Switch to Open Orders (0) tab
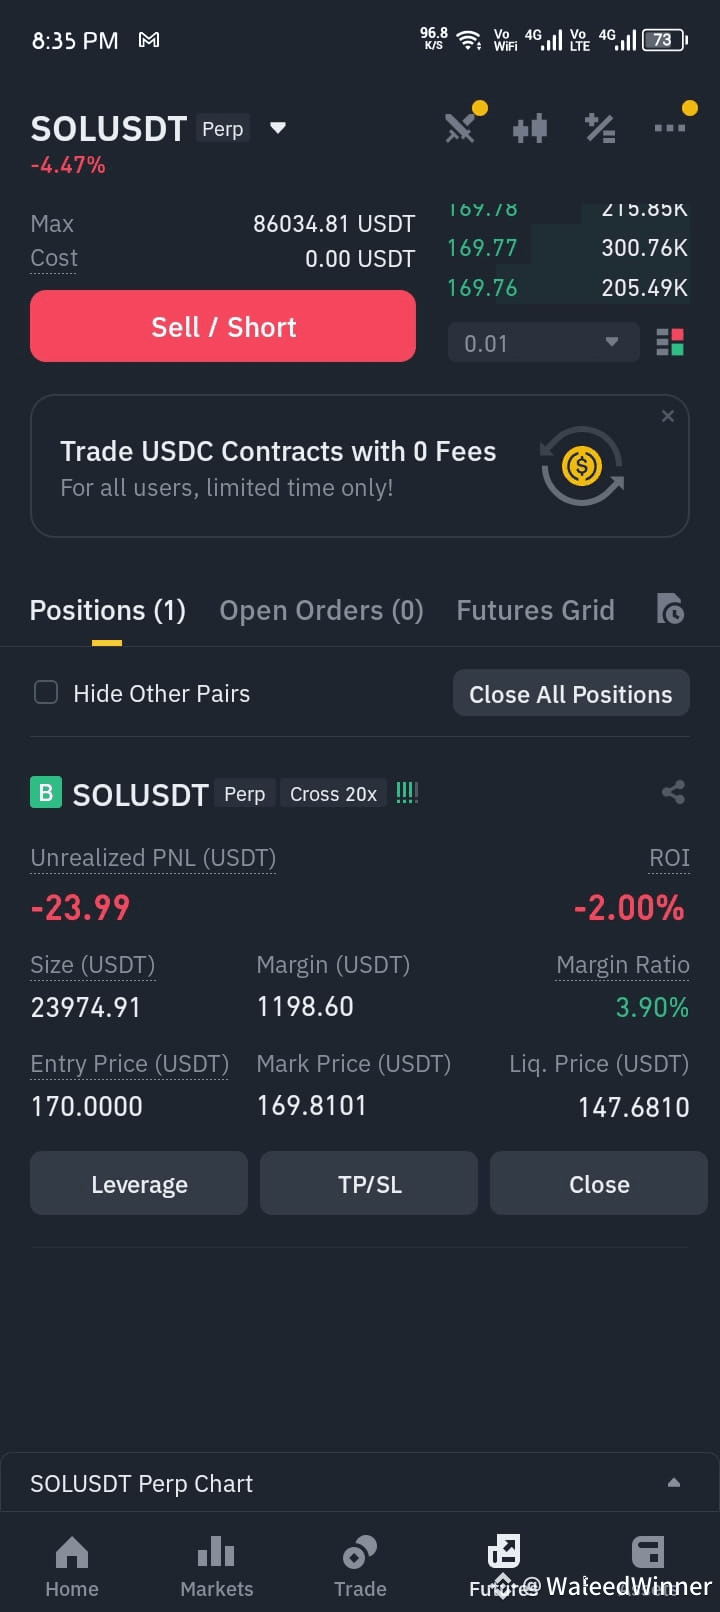Viewport: 720px width, 1612px height. pyautogui.click(x=321, y=610)
